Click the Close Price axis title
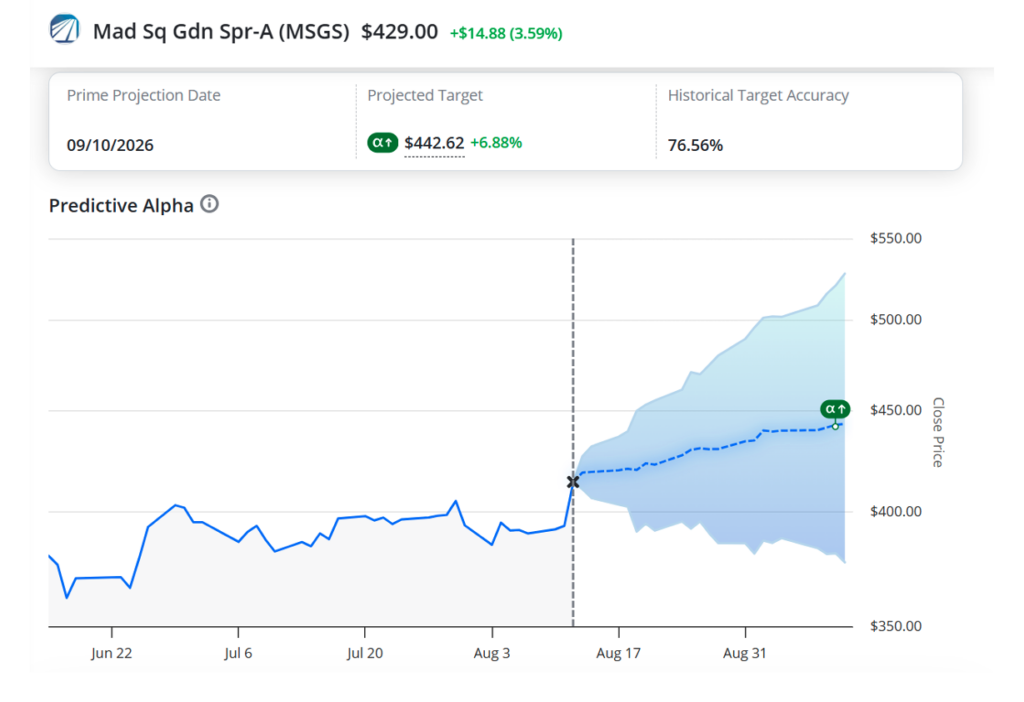Image resolution: width=1024 pixels, height=702 pixels. [938, 432]
